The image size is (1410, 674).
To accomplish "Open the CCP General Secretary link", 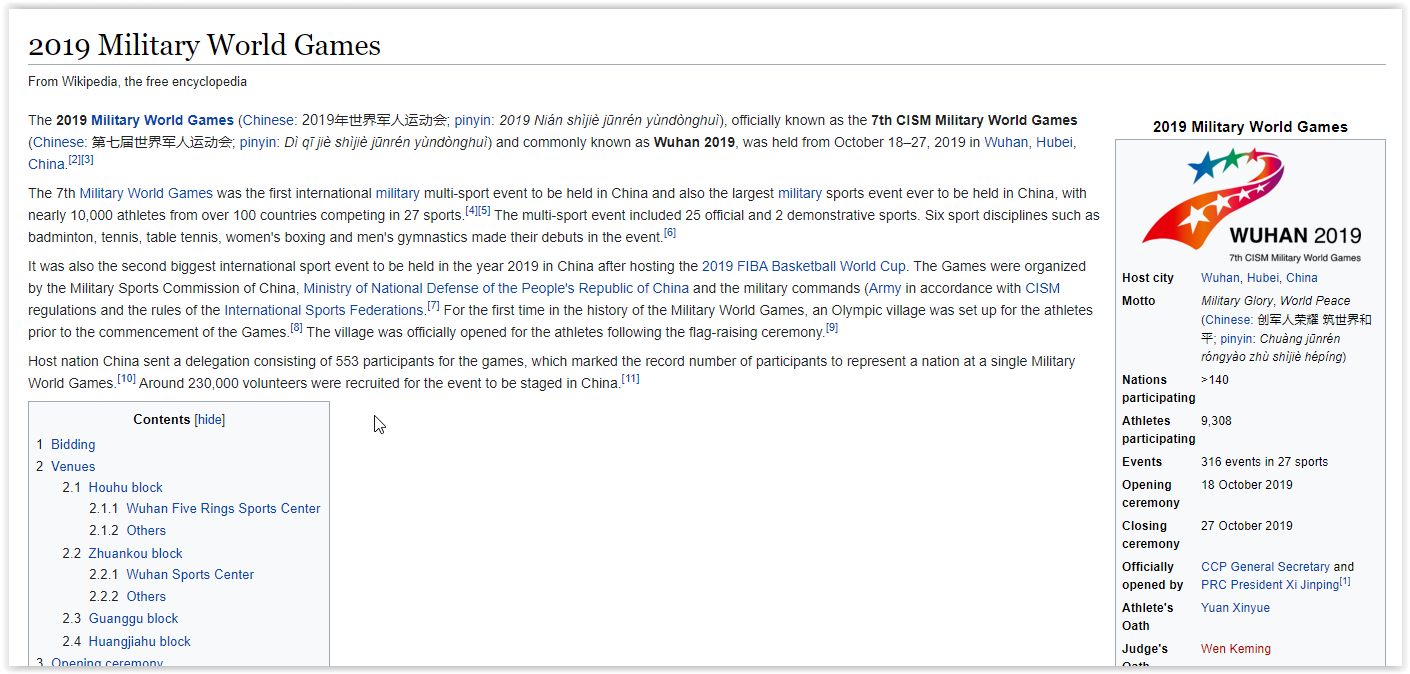I will (1265, 567).
